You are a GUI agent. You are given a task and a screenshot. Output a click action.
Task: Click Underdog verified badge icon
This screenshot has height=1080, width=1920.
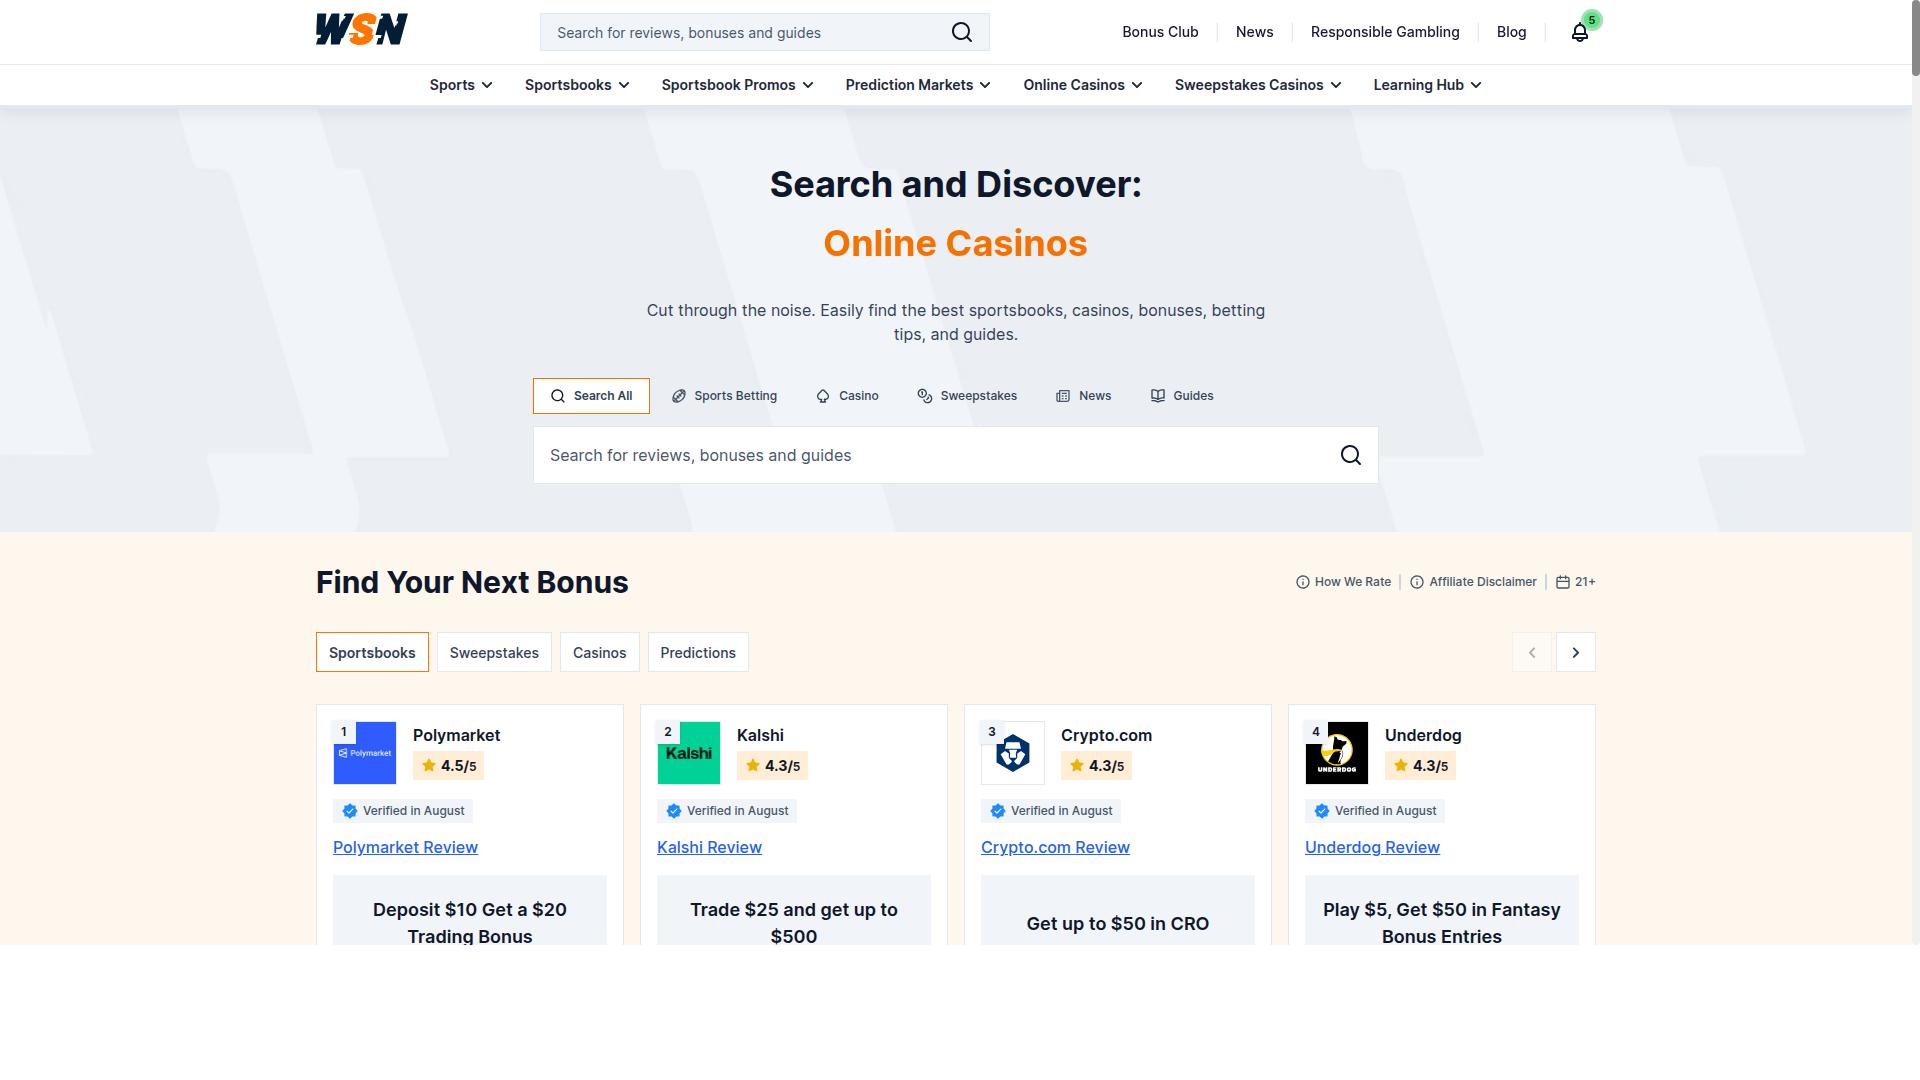click(1322, 811)
